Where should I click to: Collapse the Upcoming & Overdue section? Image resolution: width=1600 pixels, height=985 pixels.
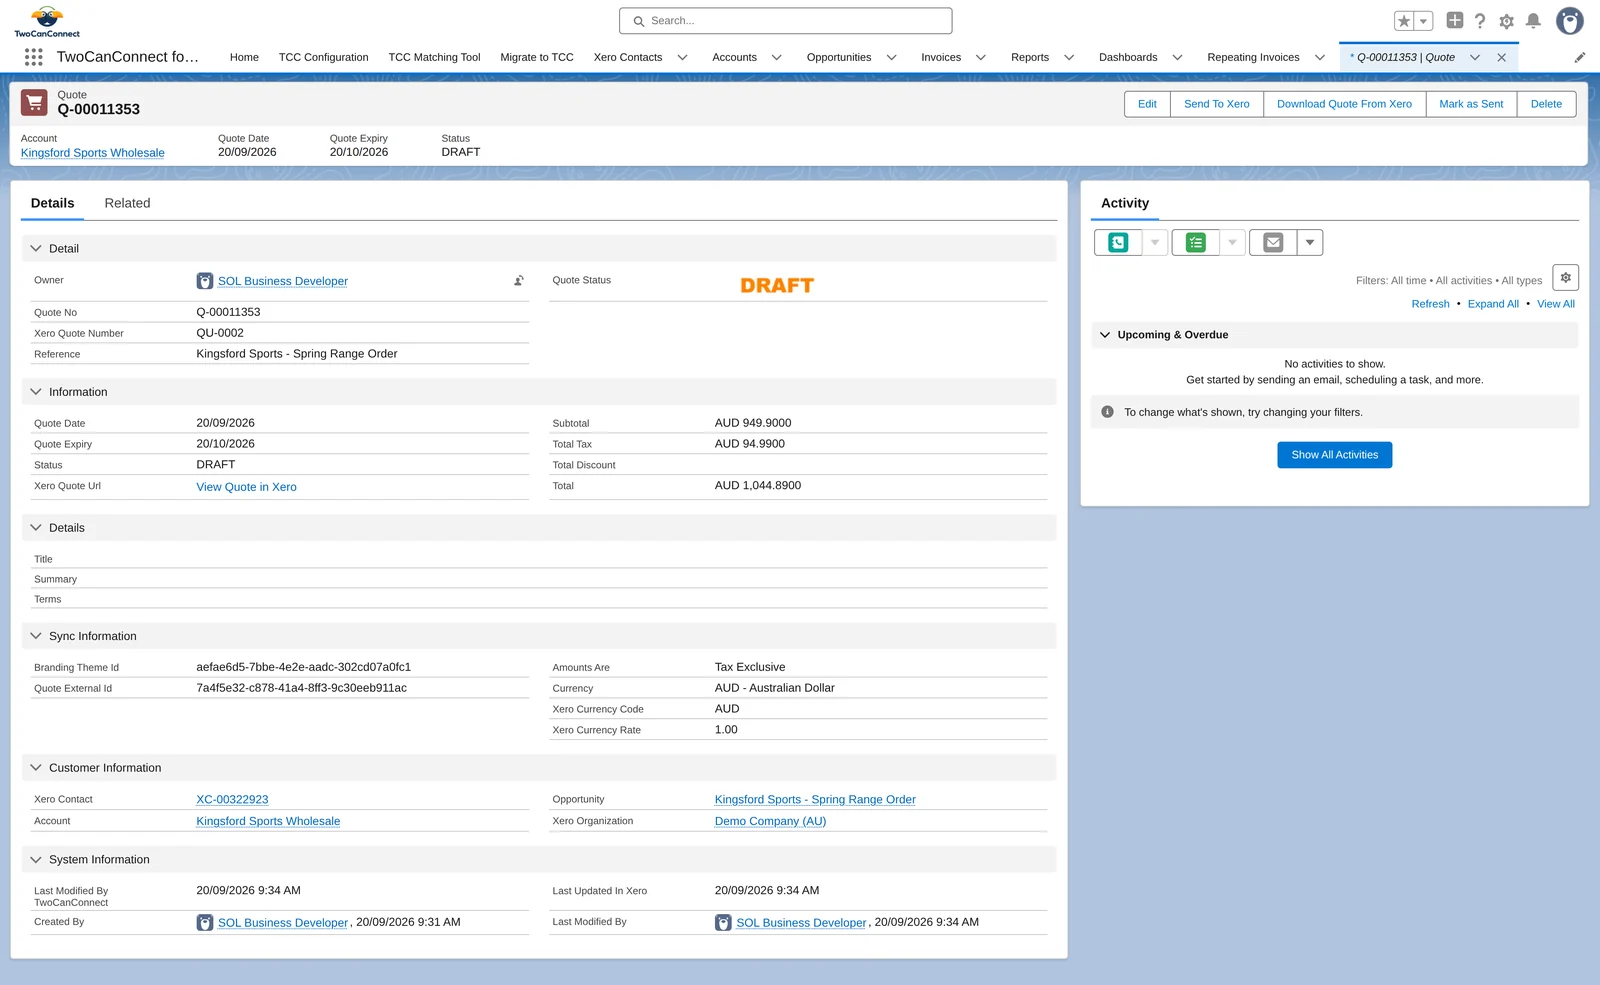(1105, 335)
